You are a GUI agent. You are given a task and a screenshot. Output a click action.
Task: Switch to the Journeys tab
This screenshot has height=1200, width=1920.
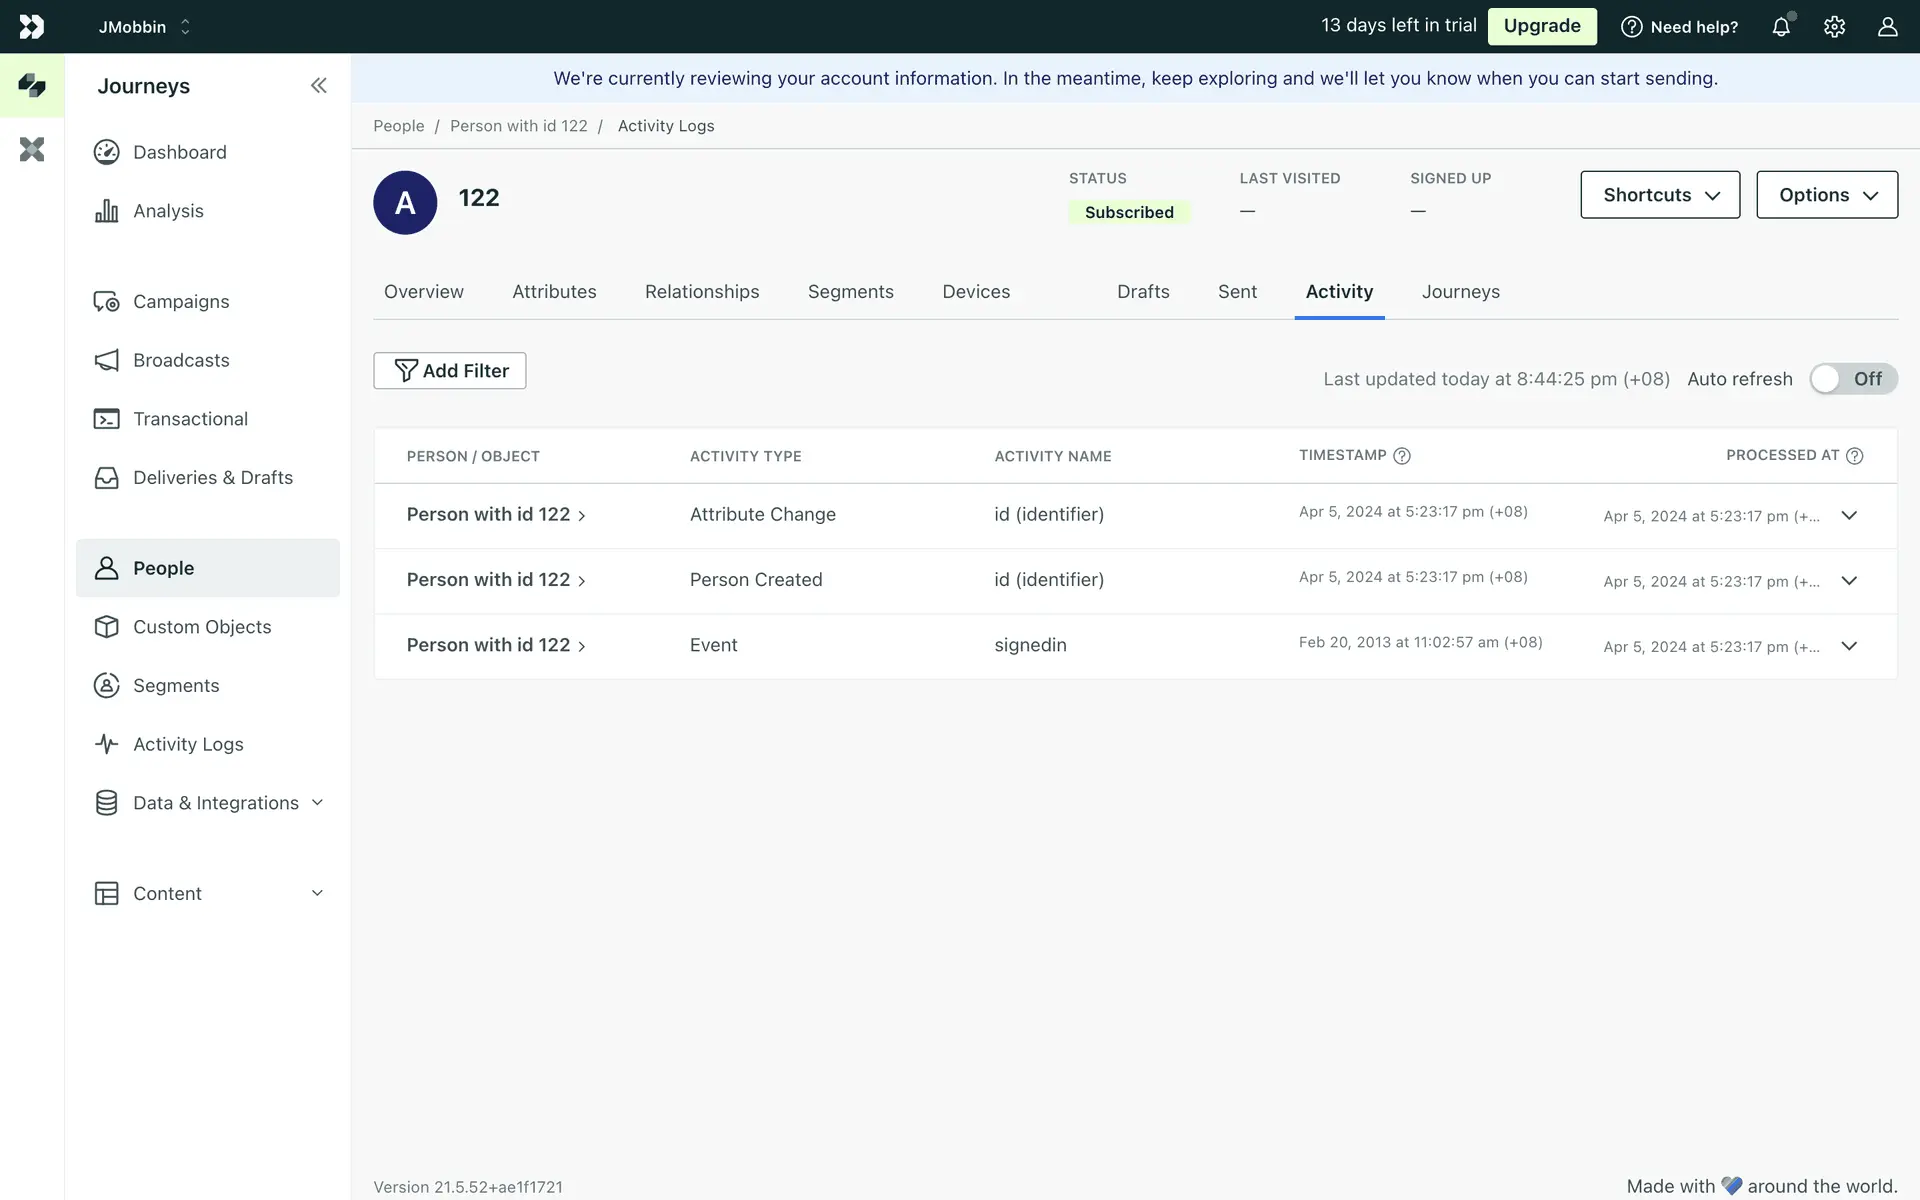pyautogui.click(x=1460, y=292)
